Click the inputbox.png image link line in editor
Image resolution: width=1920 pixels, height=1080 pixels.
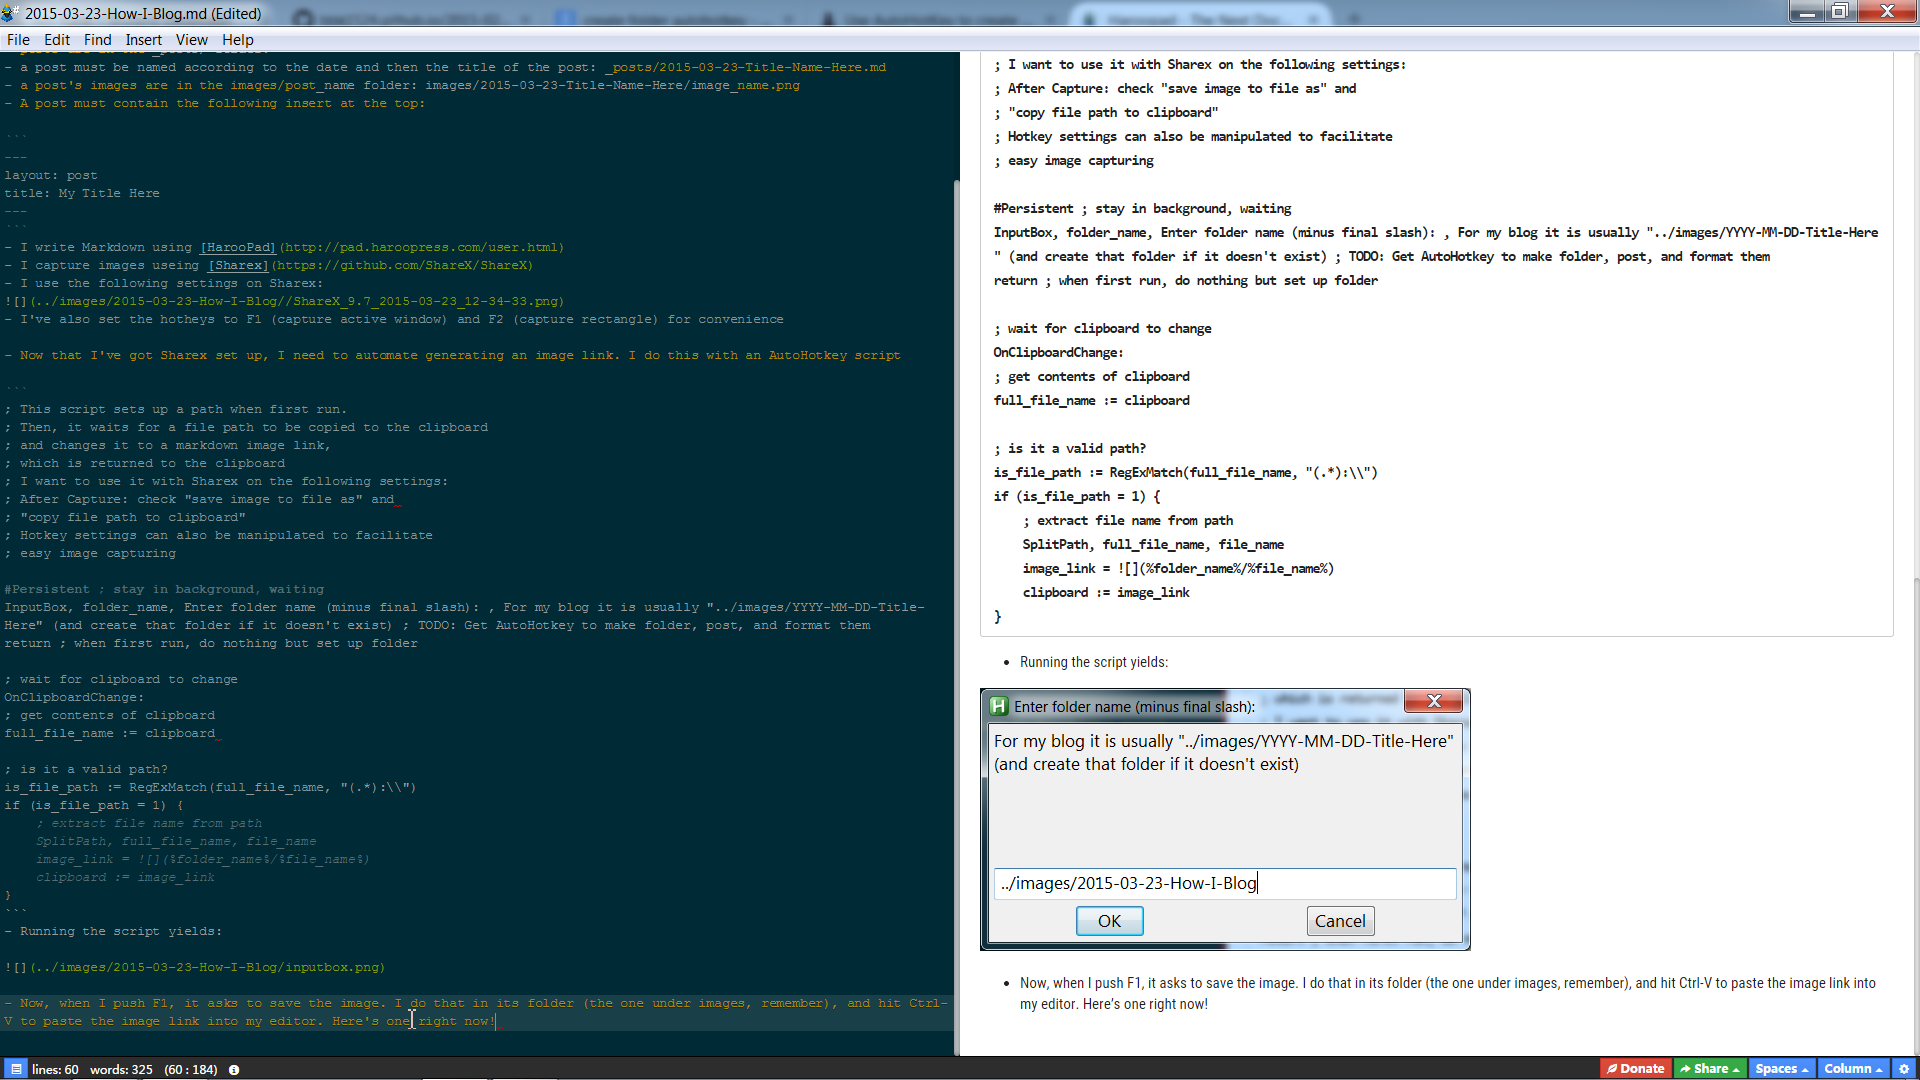[195, 967]
